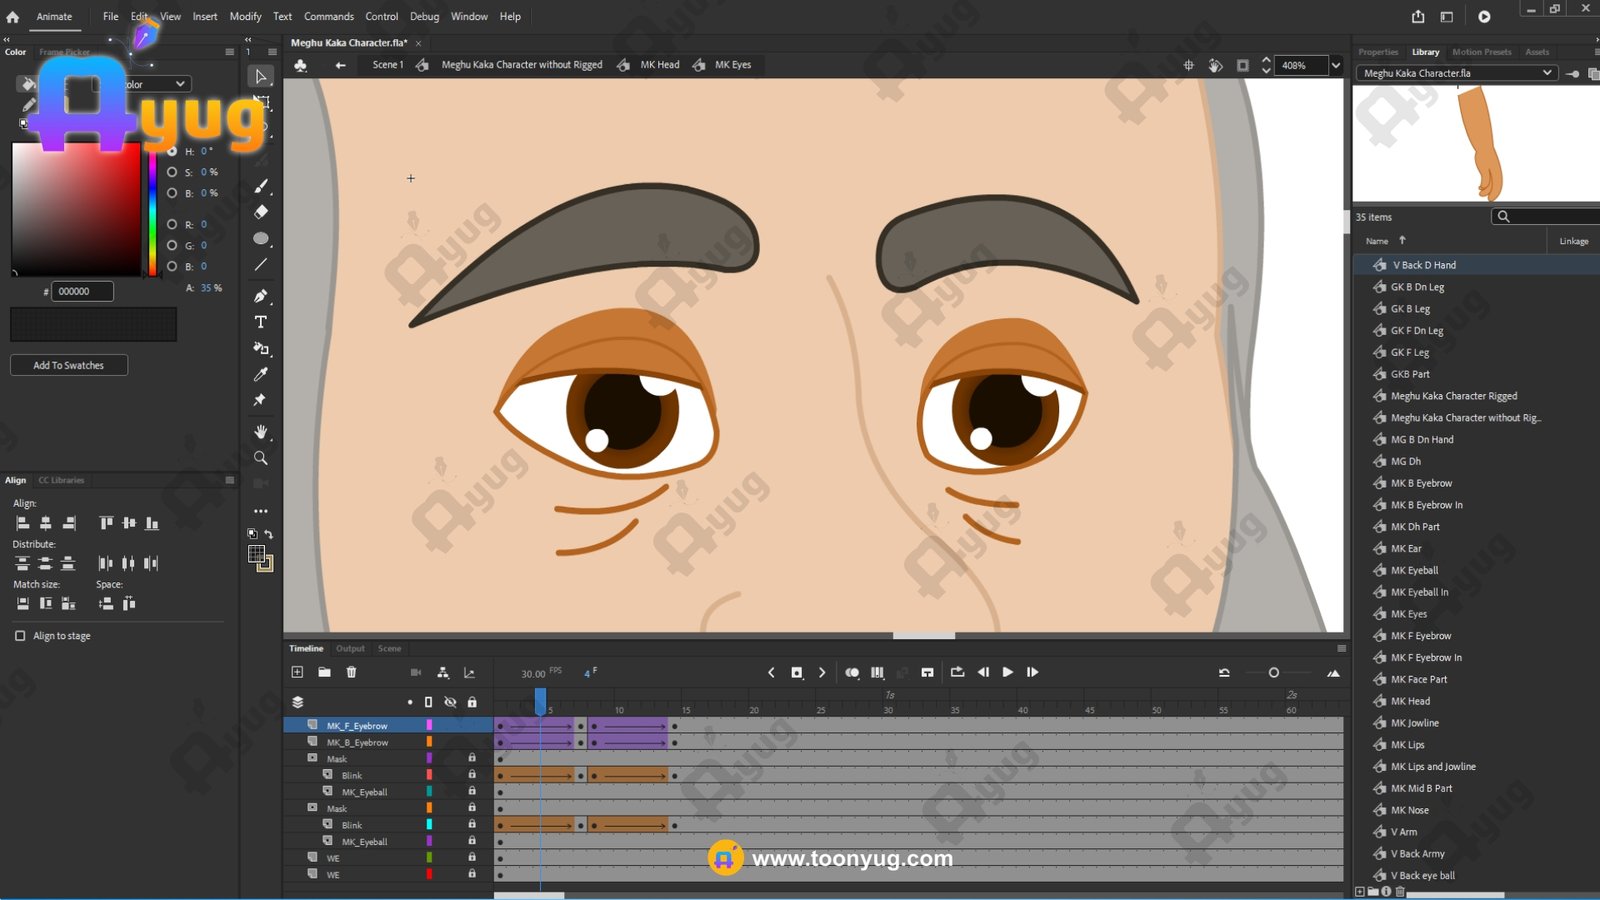The image size is (1600, 900).
Task: Choose the Eyedropper tool
Action: [x=261, y=374]
